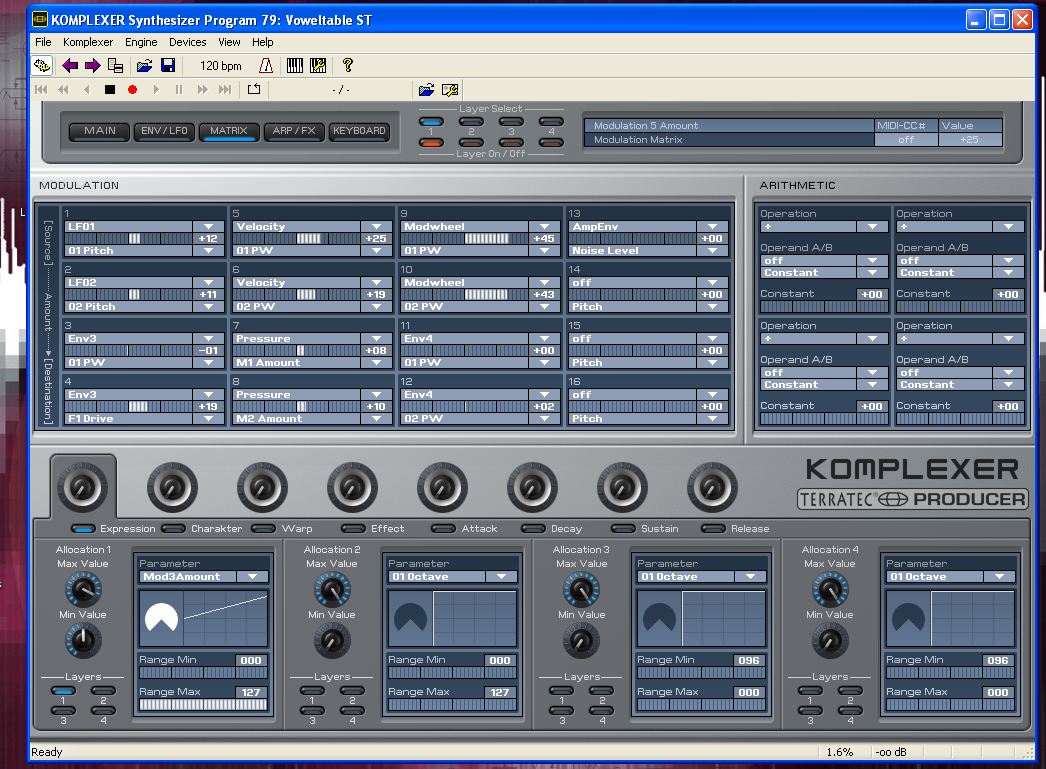
Task: Switch to the KEYBOARD page
Action: [359, 131]
